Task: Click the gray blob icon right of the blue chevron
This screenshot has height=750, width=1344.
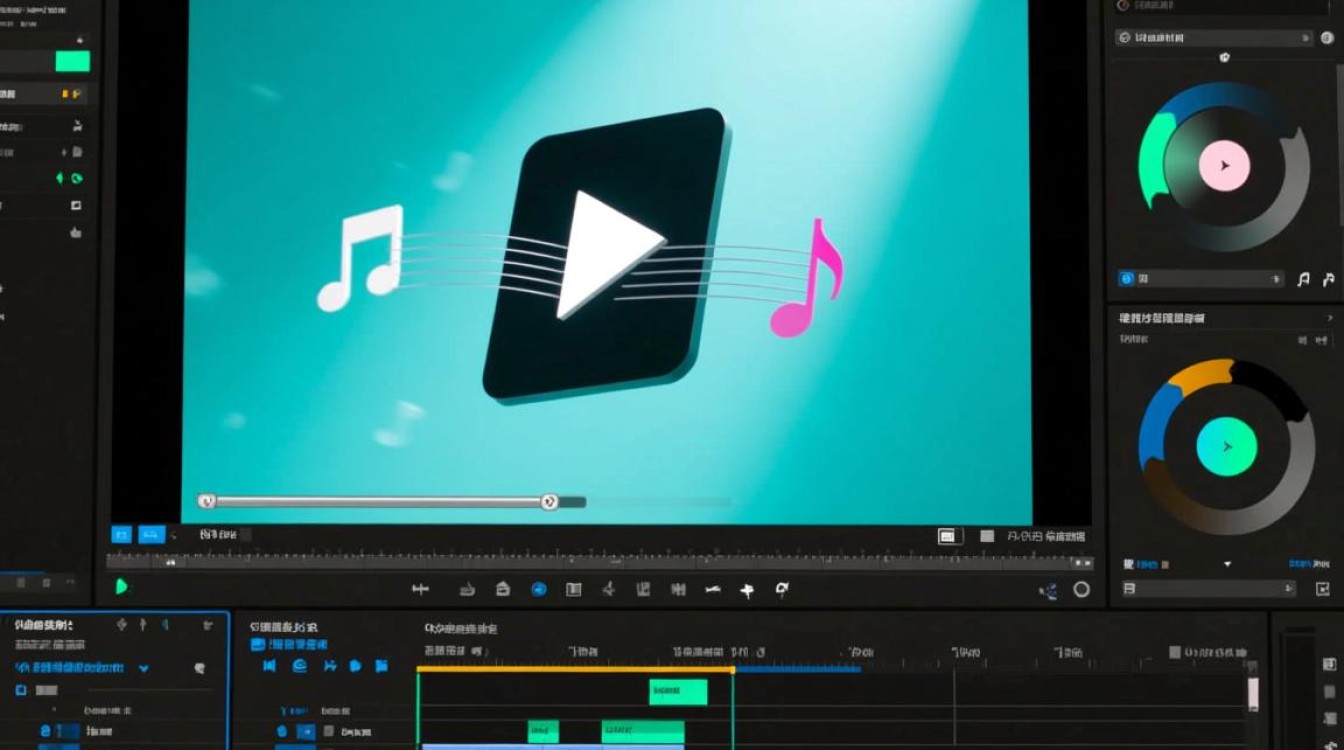Action: click(x=199, y=668)
